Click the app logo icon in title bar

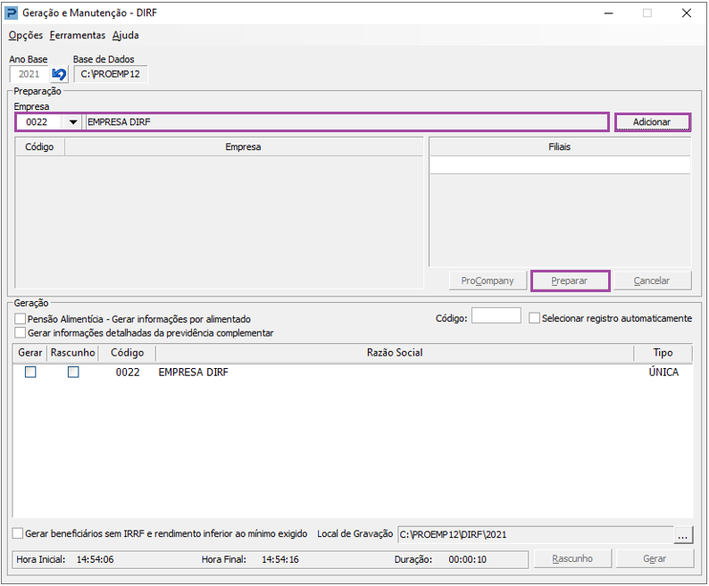12,13
